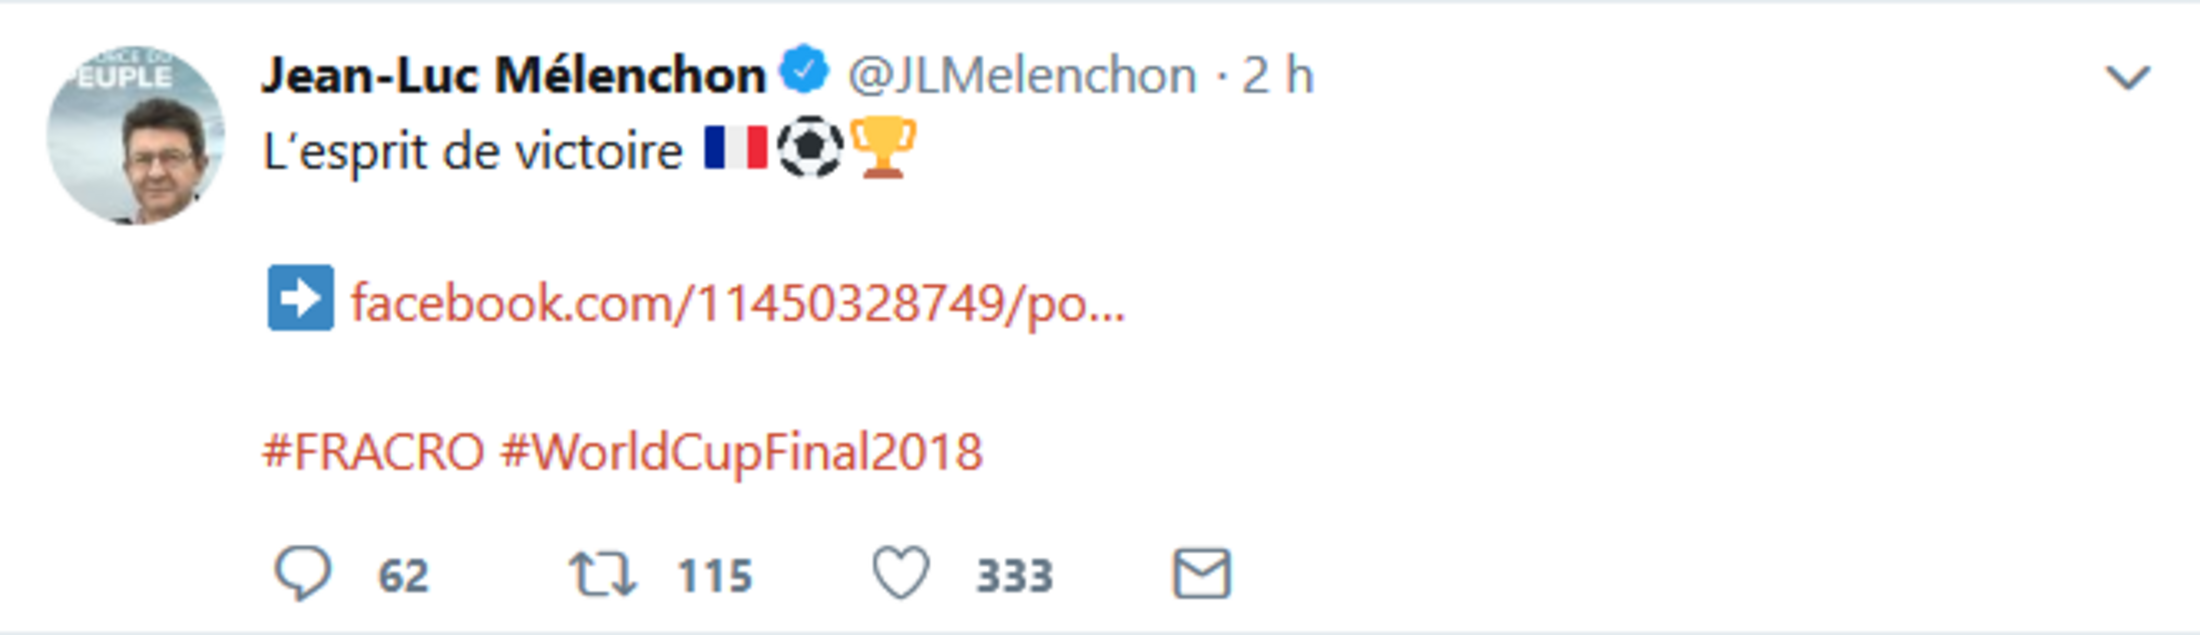The width and height of the screenshot is (2200, 635).
Task: Click the blue verified badge
Action: point(805,72)
